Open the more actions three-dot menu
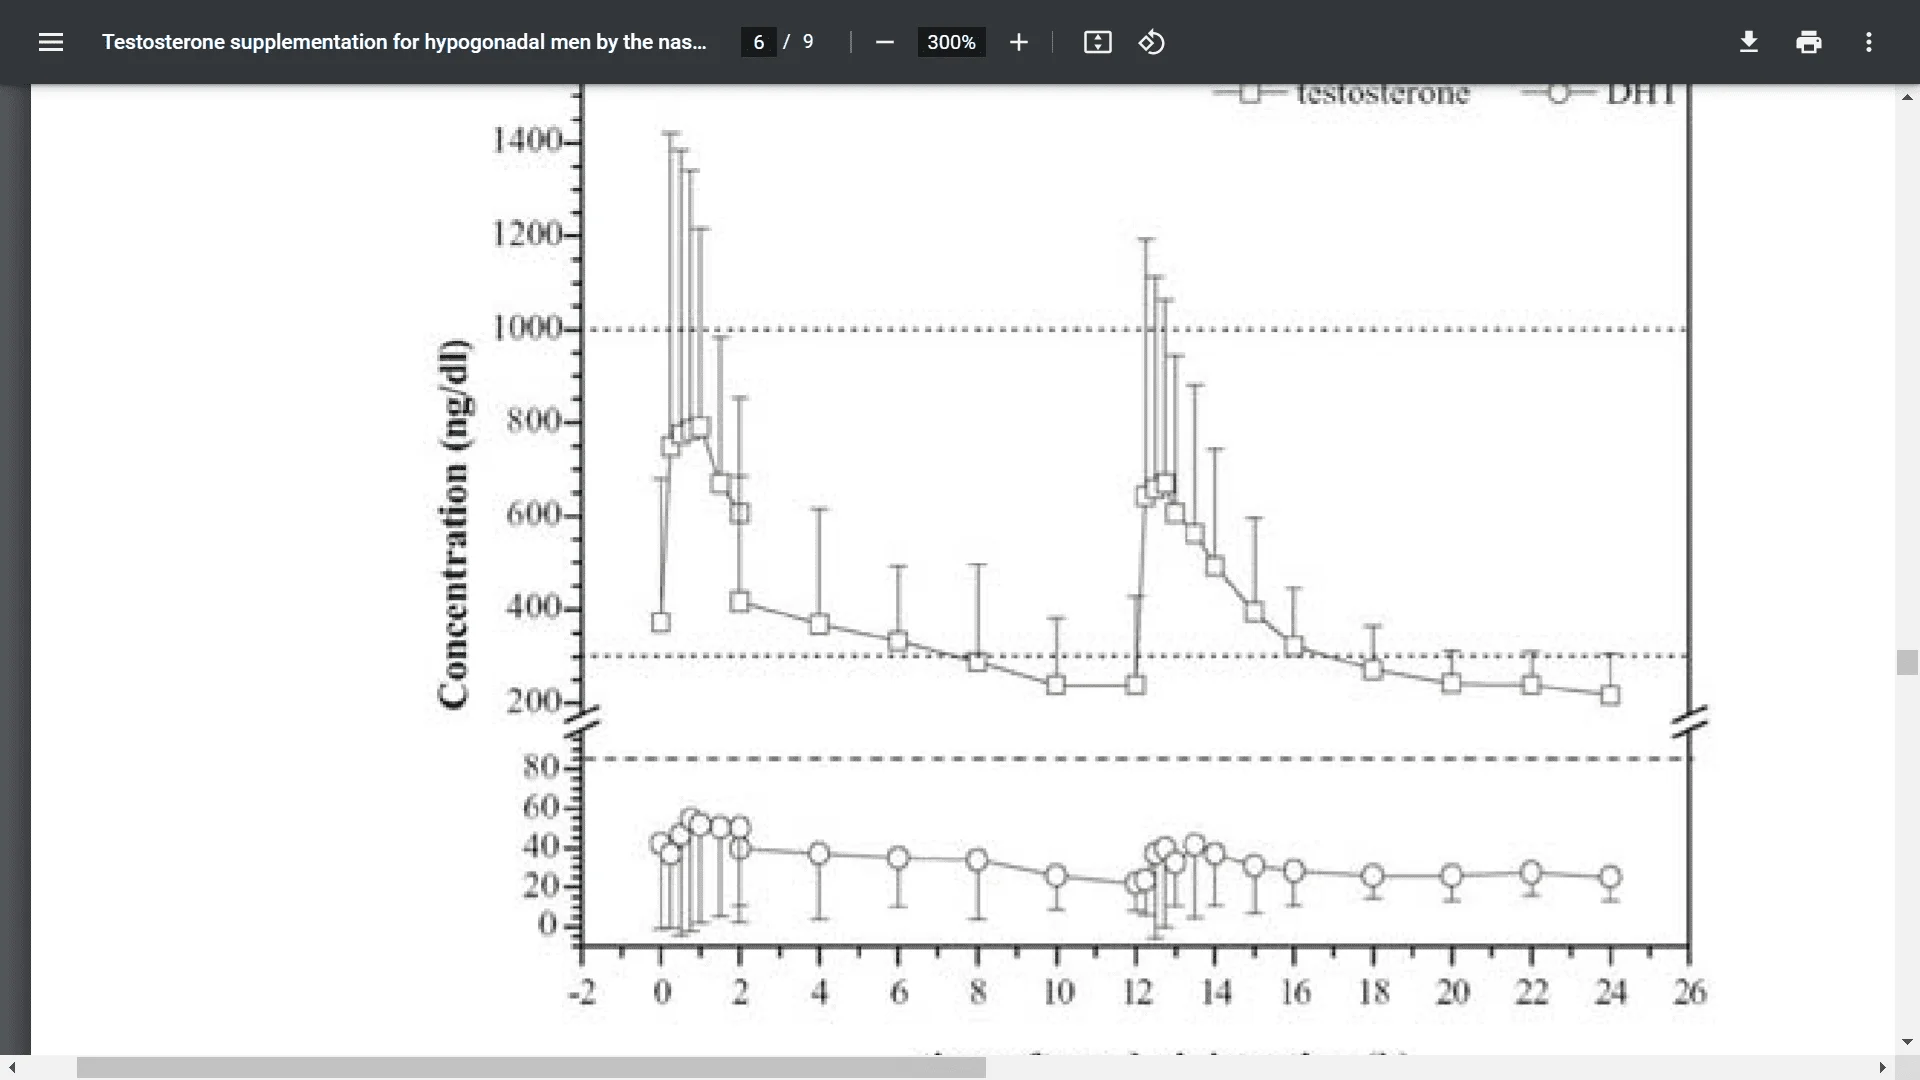The height and width of the screenshot is (1080, 1920). pyautogui.click(x=1868, y=42)
